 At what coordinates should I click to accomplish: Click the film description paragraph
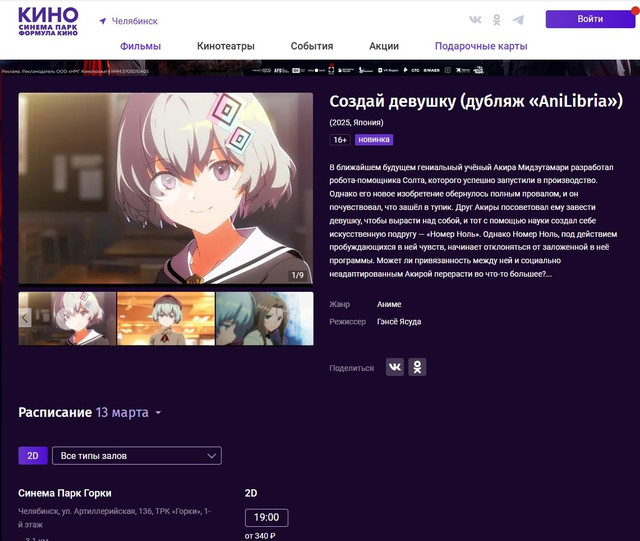[473, 220]
